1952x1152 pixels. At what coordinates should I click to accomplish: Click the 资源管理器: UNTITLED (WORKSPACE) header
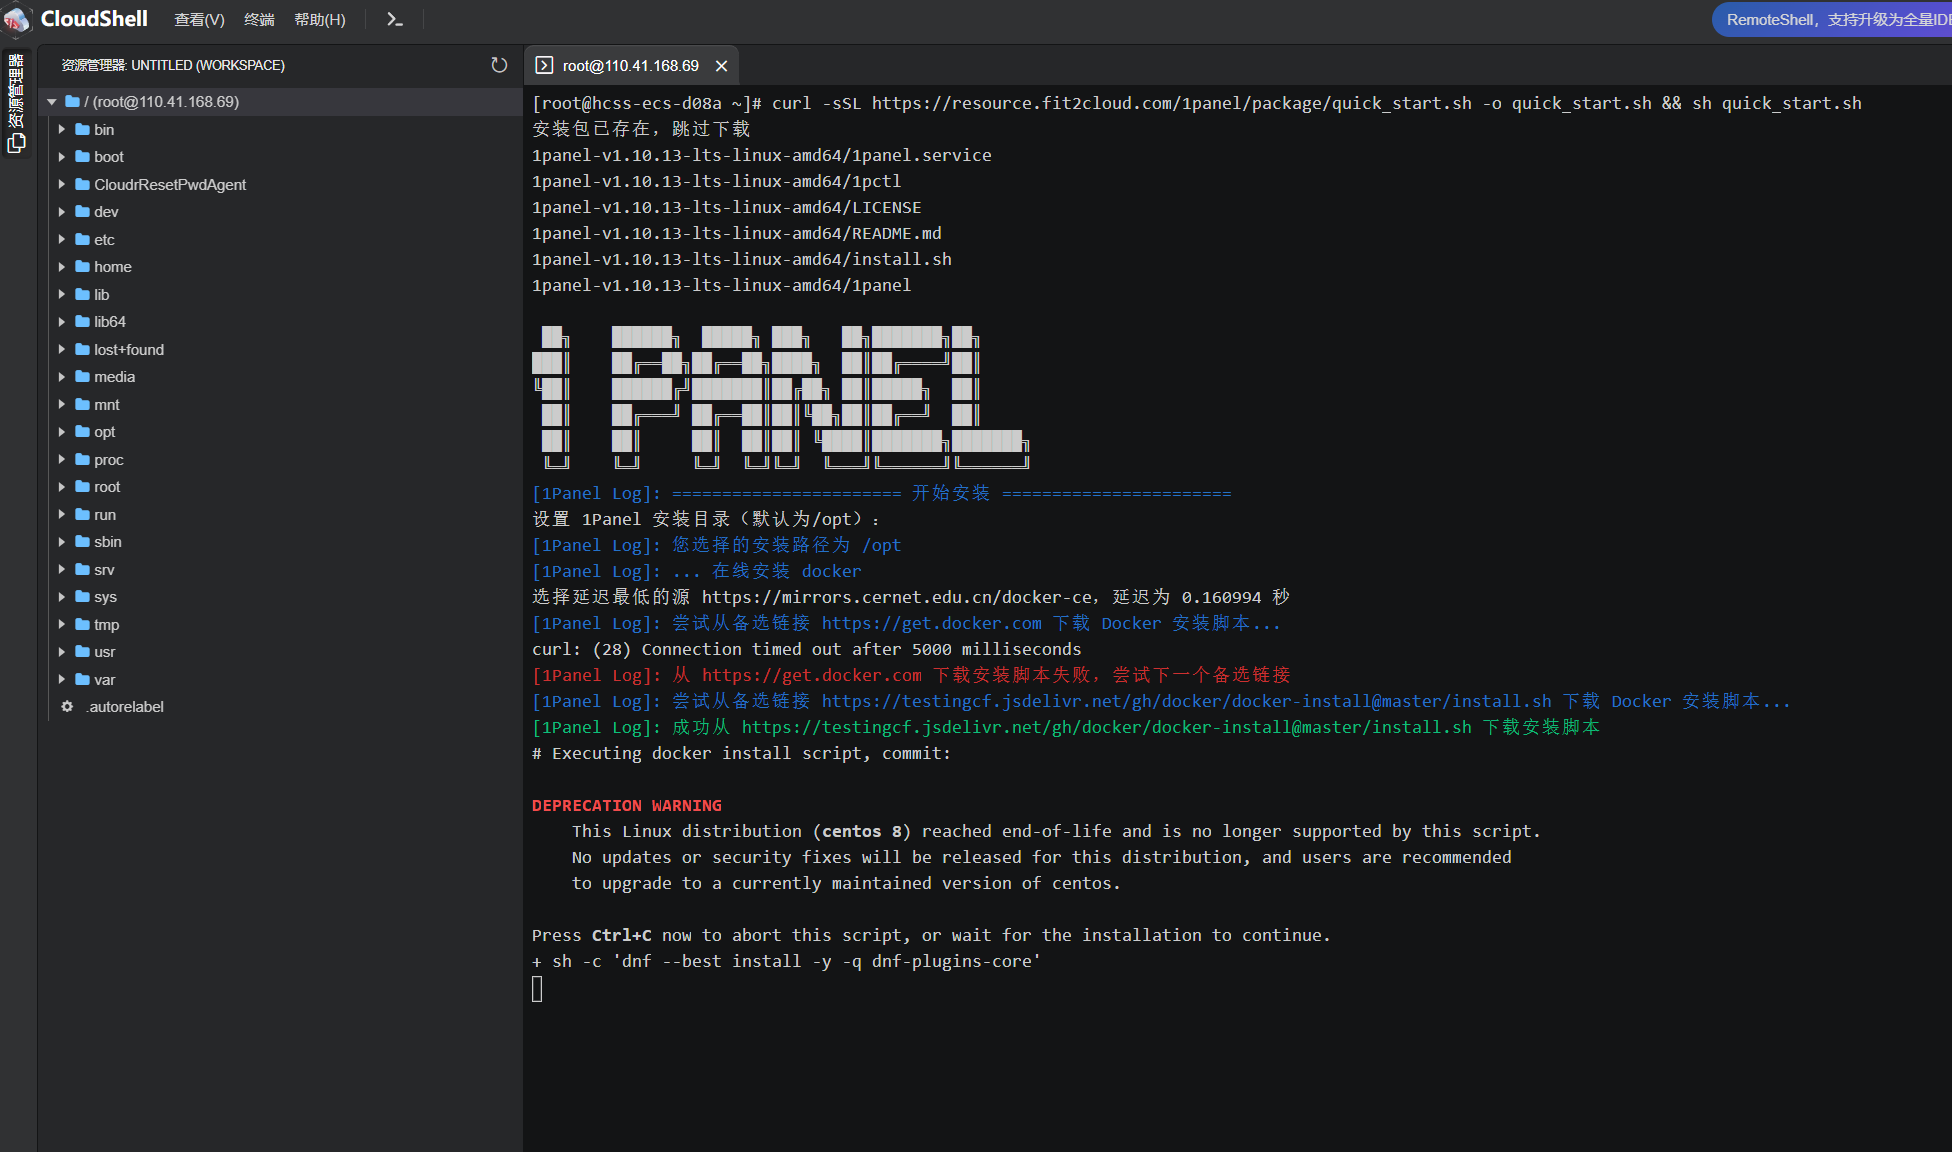pyautogui.click(x=173, y=65)
